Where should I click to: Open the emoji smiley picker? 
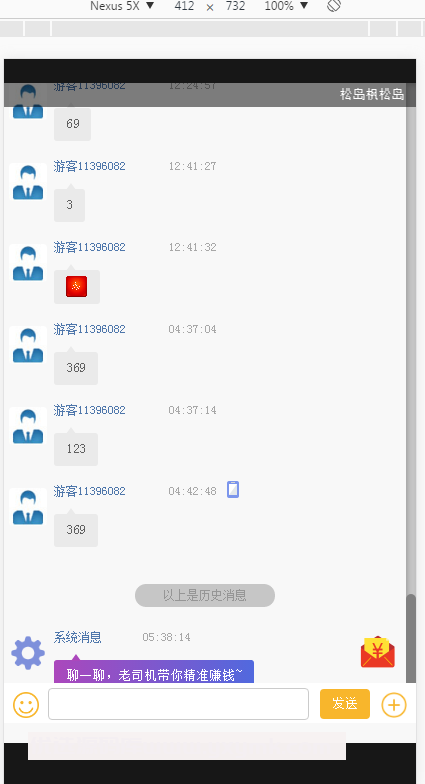pos(26,704)
